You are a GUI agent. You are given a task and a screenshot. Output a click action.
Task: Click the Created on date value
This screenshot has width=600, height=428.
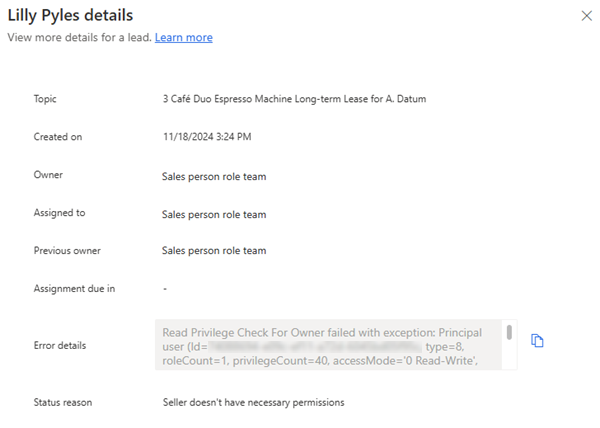207,136
